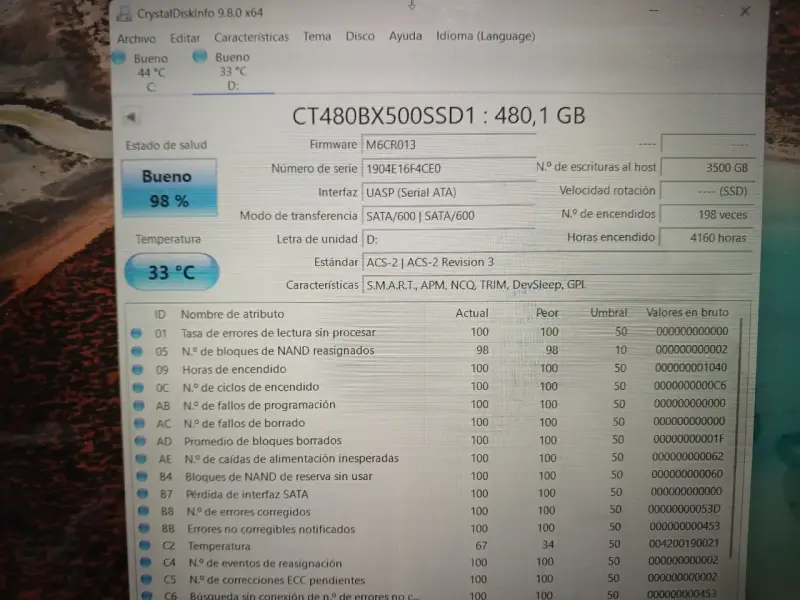Click status dot for attribute AC
800x600 pixels.
pyautogui.click(x=140, y=423)
